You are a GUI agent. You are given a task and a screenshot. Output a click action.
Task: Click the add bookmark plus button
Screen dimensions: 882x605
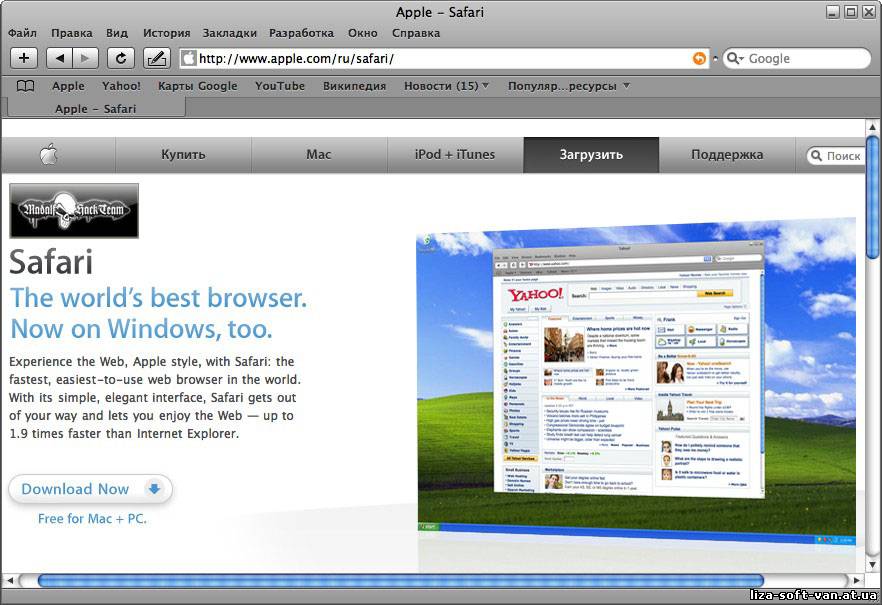point(24,58)
